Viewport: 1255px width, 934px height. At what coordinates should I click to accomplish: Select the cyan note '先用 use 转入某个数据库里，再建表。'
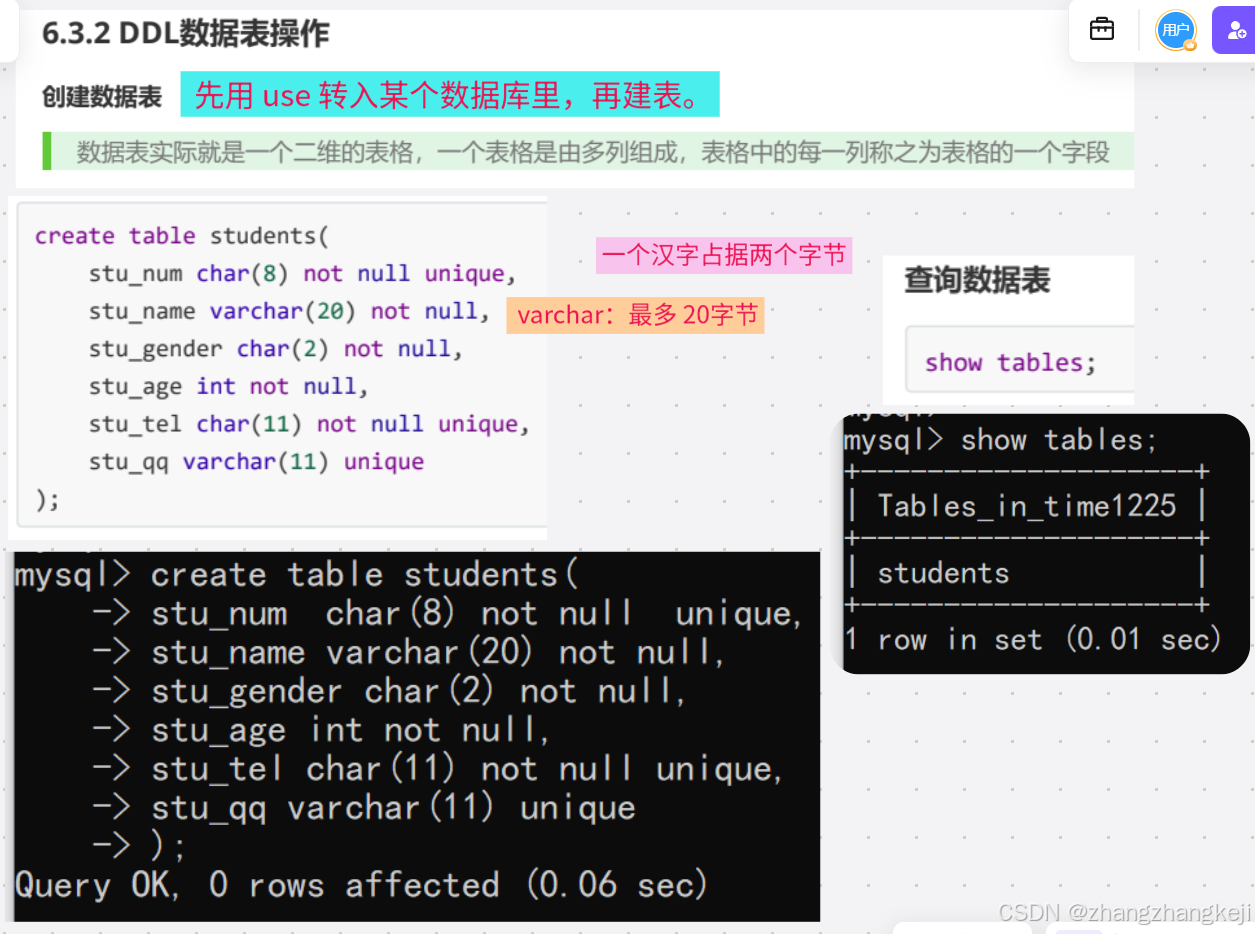coord(450,95)
